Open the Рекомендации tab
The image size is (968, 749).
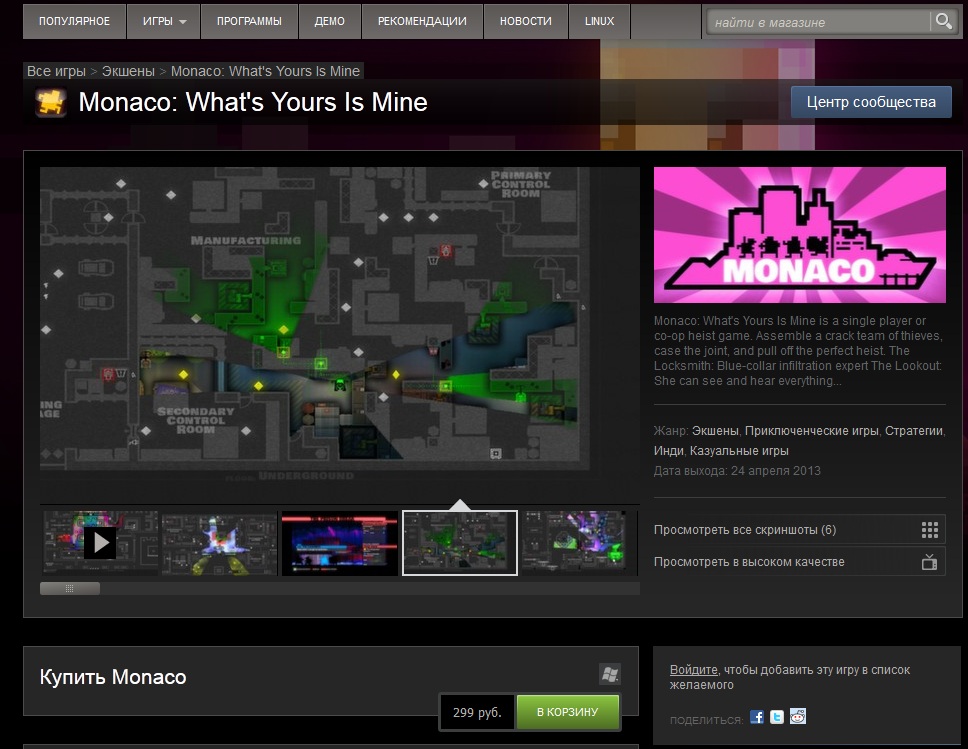pyautogui.click(x=422, y=21)
